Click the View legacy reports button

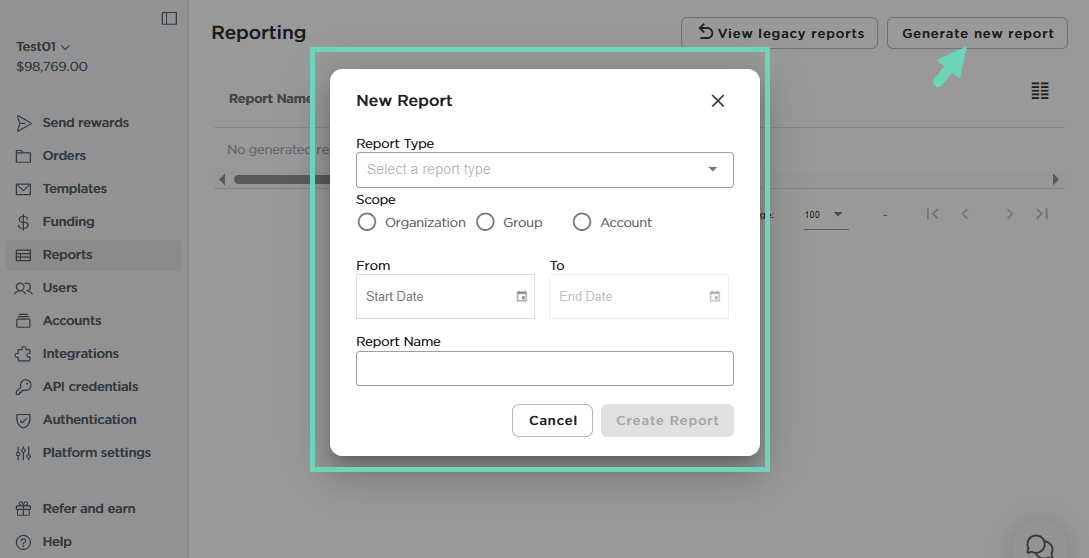[x=779, y=33]
